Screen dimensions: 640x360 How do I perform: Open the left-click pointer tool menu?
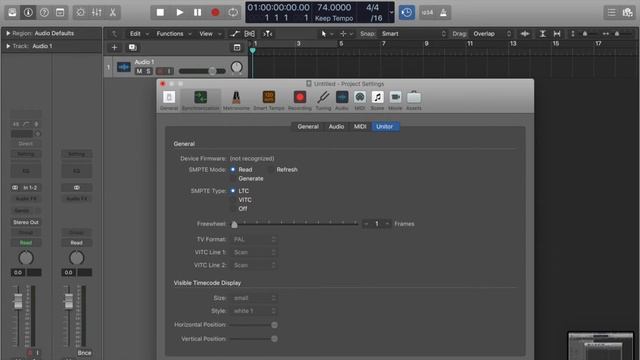327,33
